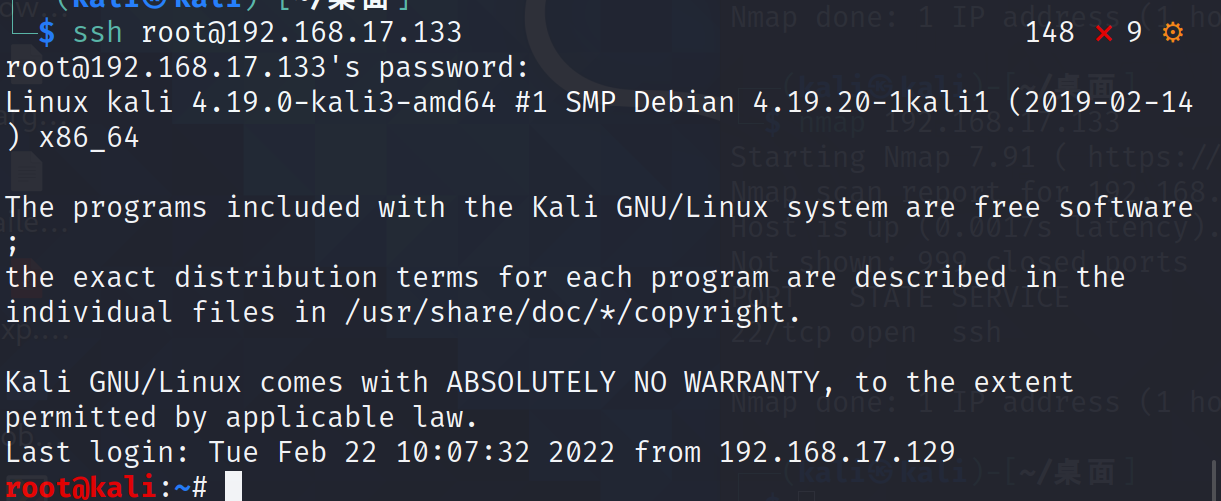Click the background jobs count 9
This screenshot has width=1221, height=501.
pos(1134,33)
